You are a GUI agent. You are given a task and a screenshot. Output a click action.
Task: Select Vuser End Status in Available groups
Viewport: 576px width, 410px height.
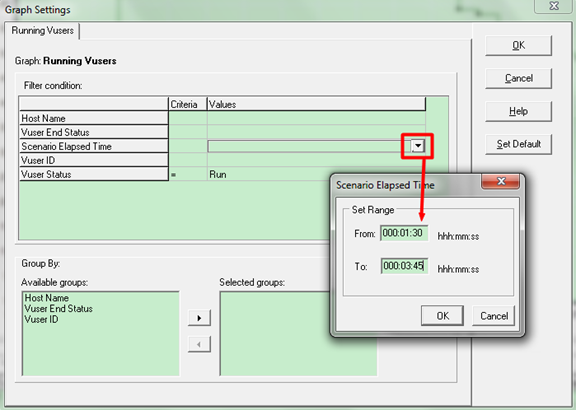click(x=58, y=309)
